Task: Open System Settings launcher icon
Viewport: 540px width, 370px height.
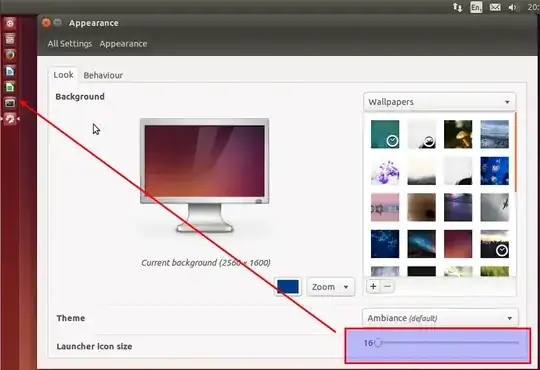Action: pyautogui.click(x=10, y=119)
